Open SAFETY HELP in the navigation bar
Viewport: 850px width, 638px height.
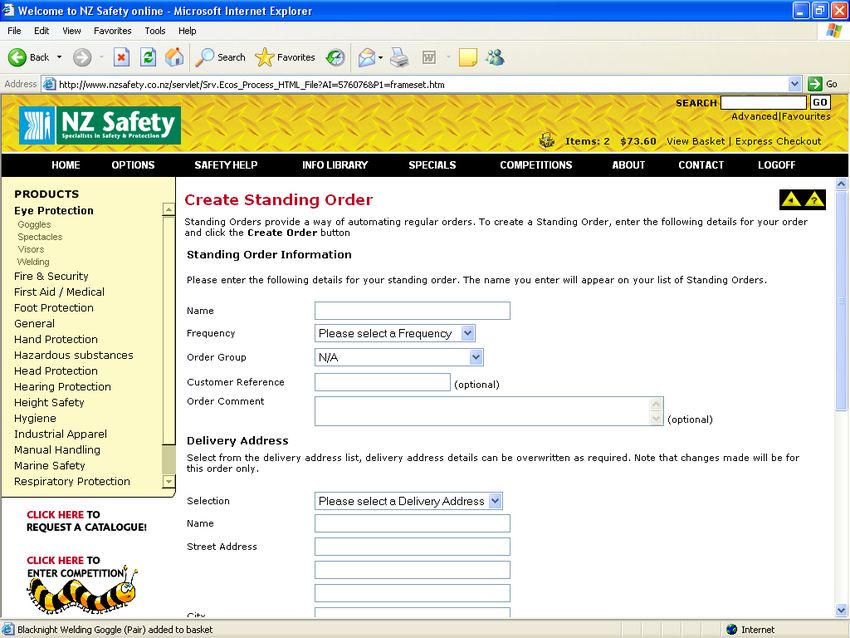[x=226, y=165]
